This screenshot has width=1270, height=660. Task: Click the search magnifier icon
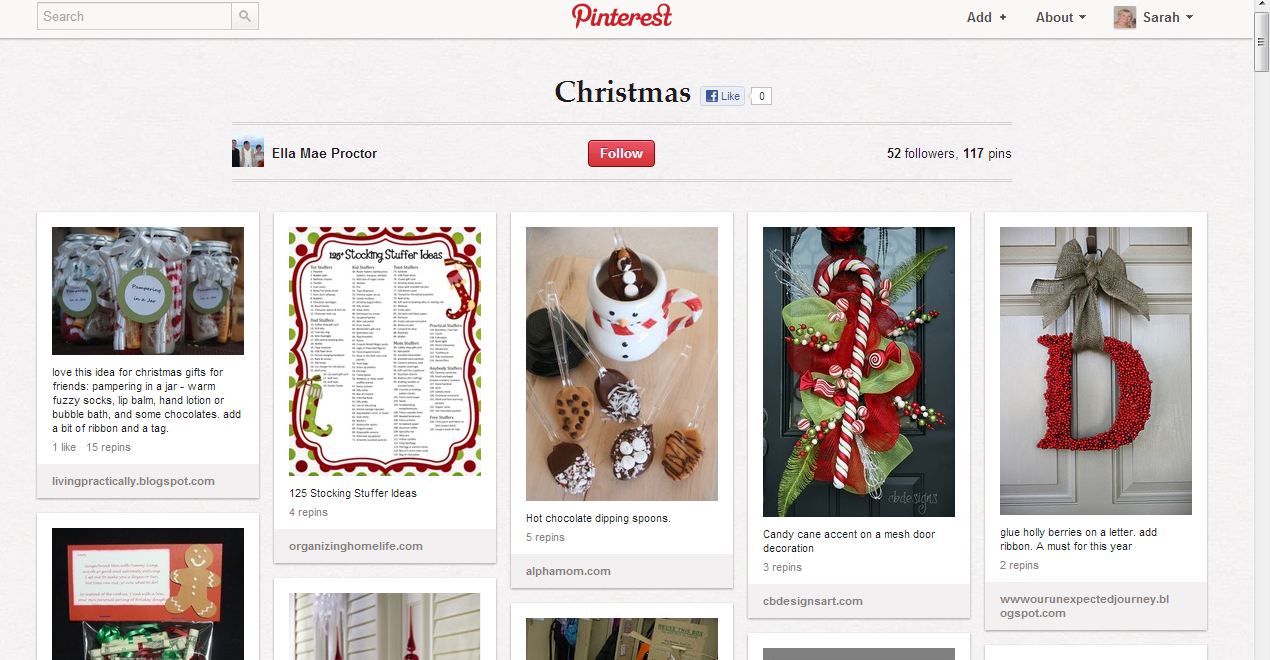(245, 16)
